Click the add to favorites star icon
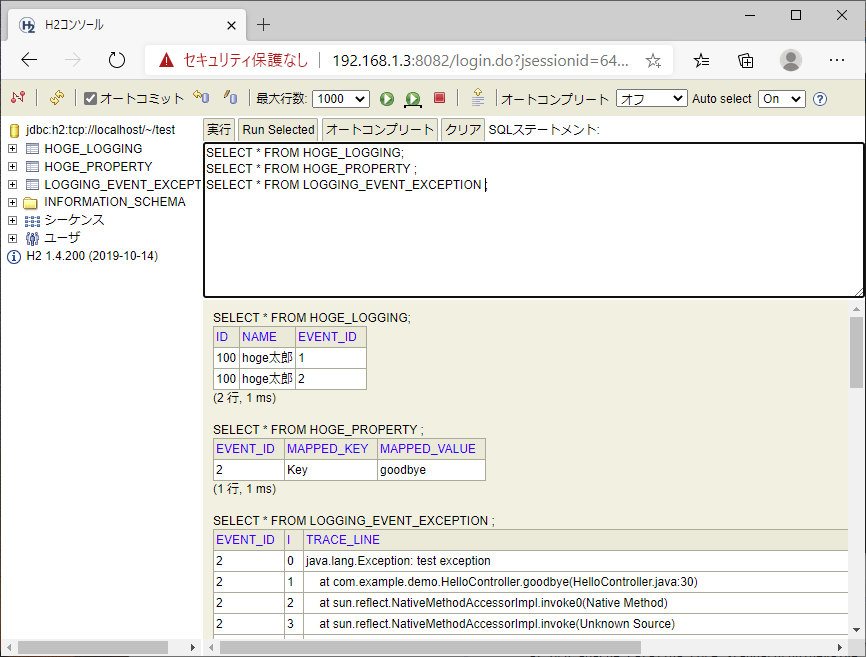This screenshot has width=866, height=657. point(653,60)
